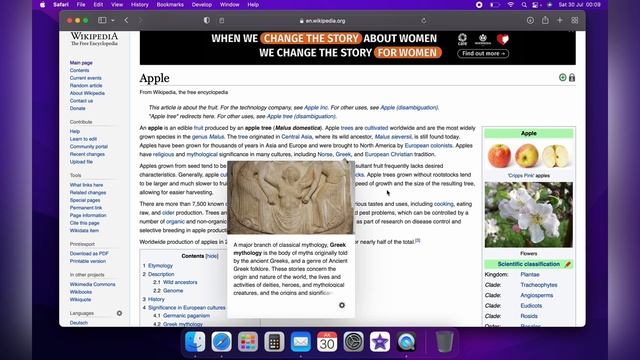Open the Wikimedia Commons link
The image size is (640, 360).
[x=92, y=284]
